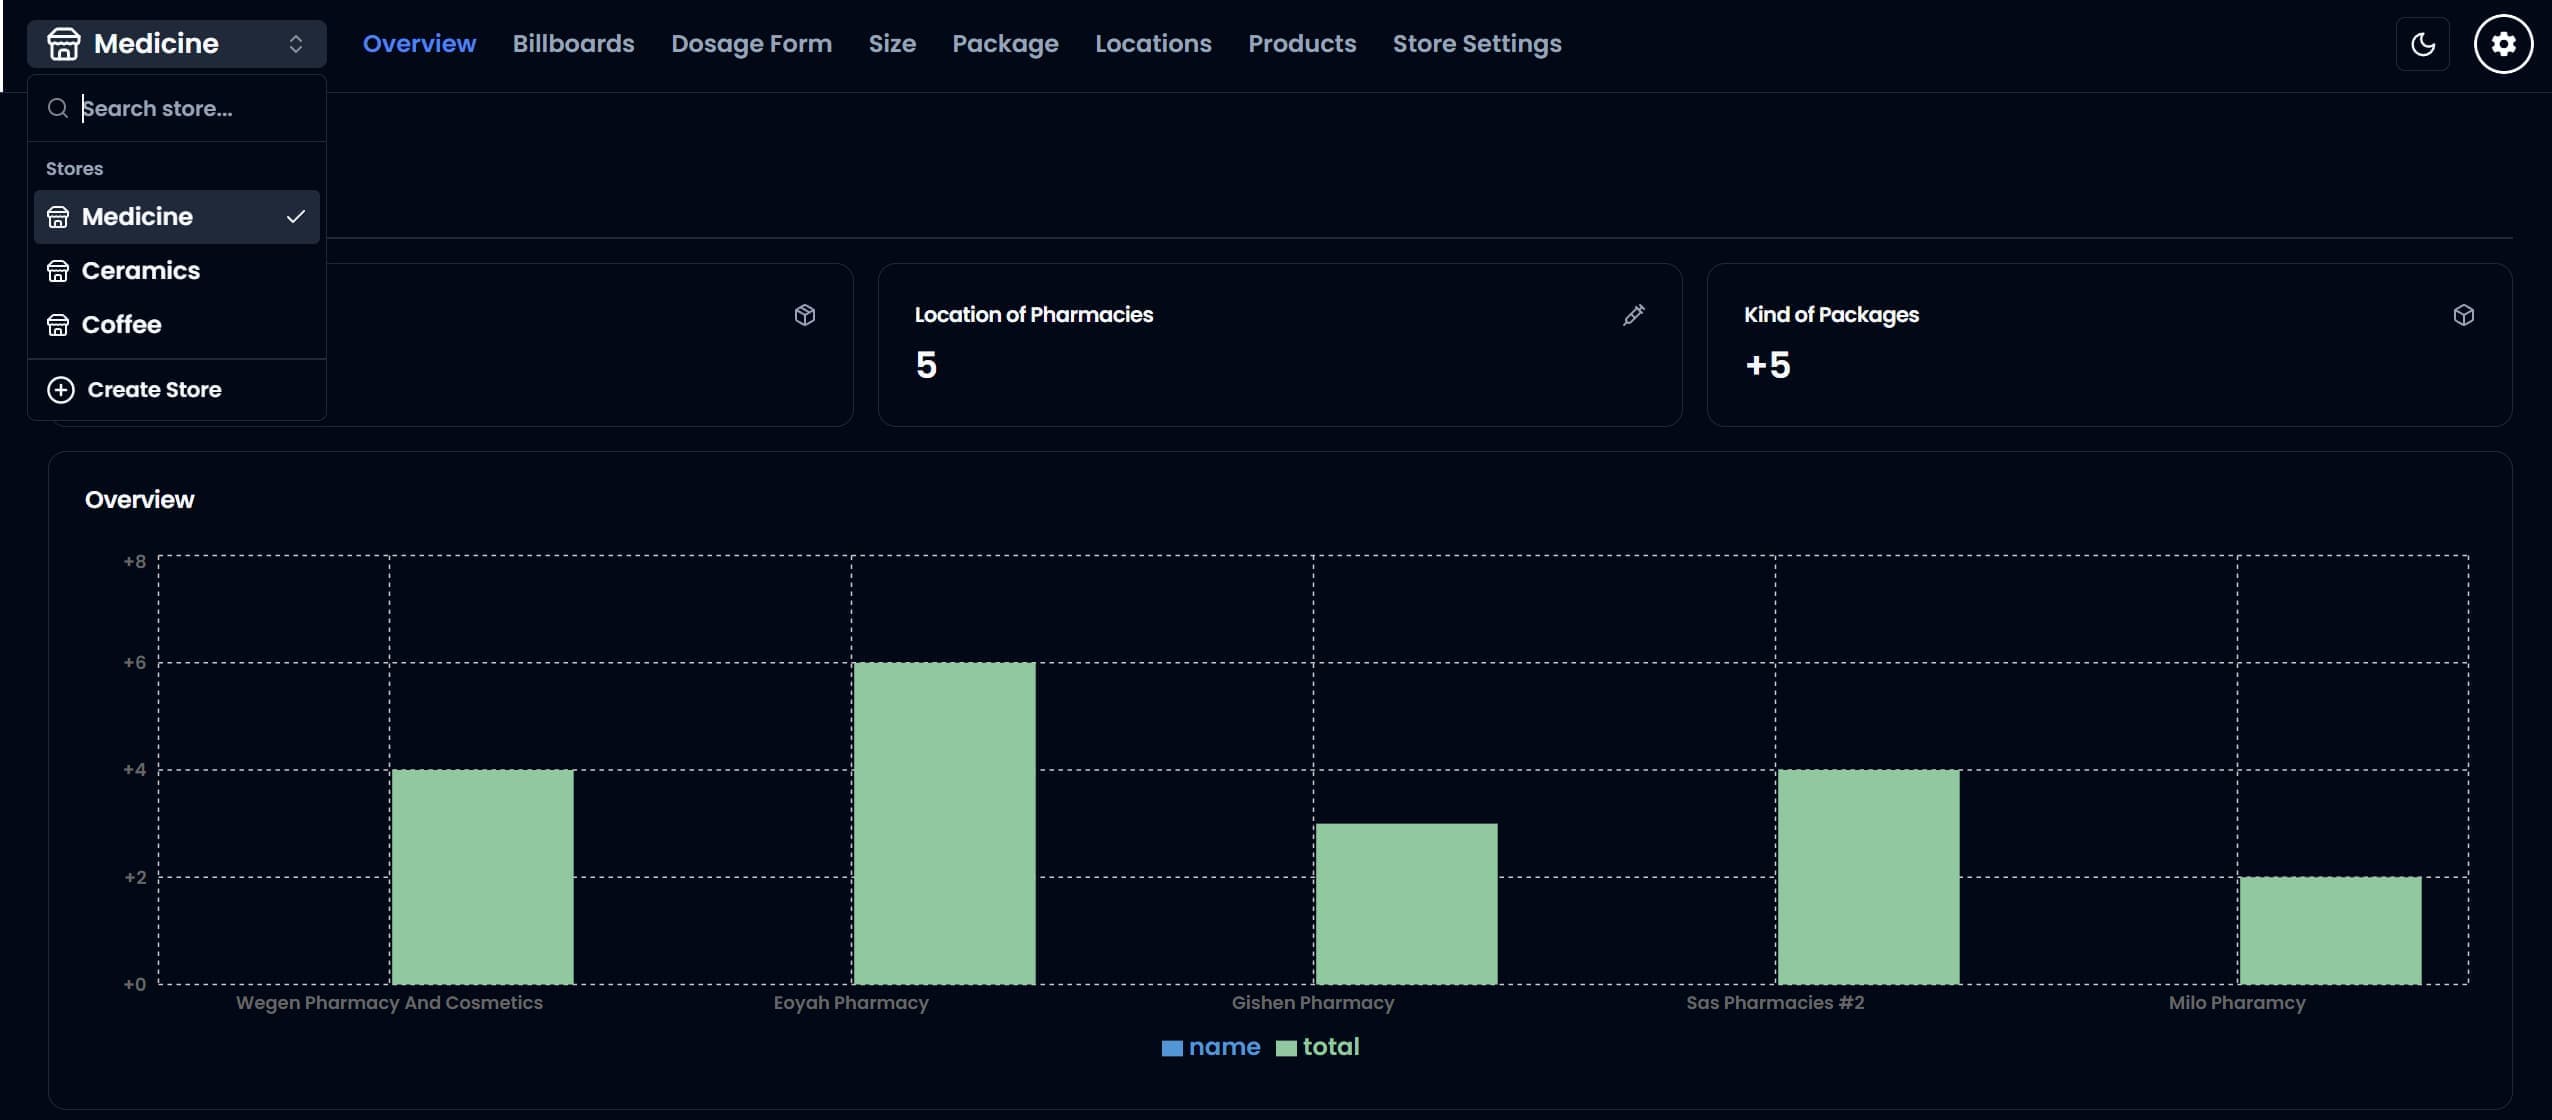
Task: Click the Eoyah Pharmacy green bar
Action: click(x=944, y=822)
